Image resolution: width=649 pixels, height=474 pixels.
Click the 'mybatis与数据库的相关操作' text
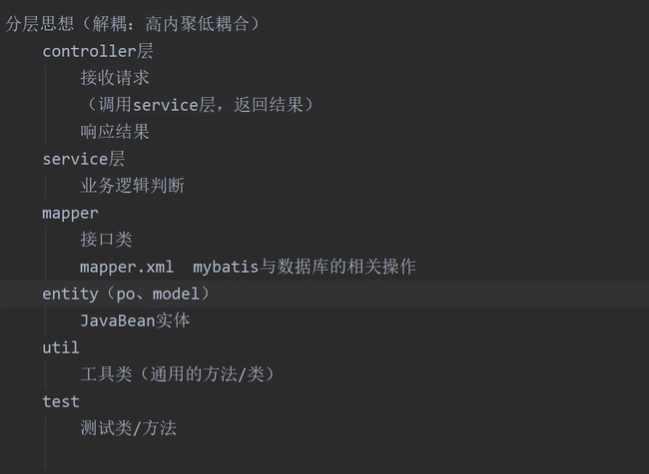pyautogui.click(x=304, y=267)
